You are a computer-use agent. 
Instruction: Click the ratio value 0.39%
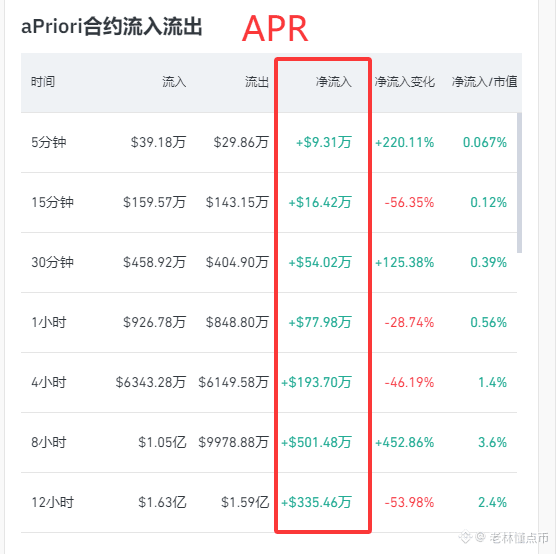(x=488, y=262)
